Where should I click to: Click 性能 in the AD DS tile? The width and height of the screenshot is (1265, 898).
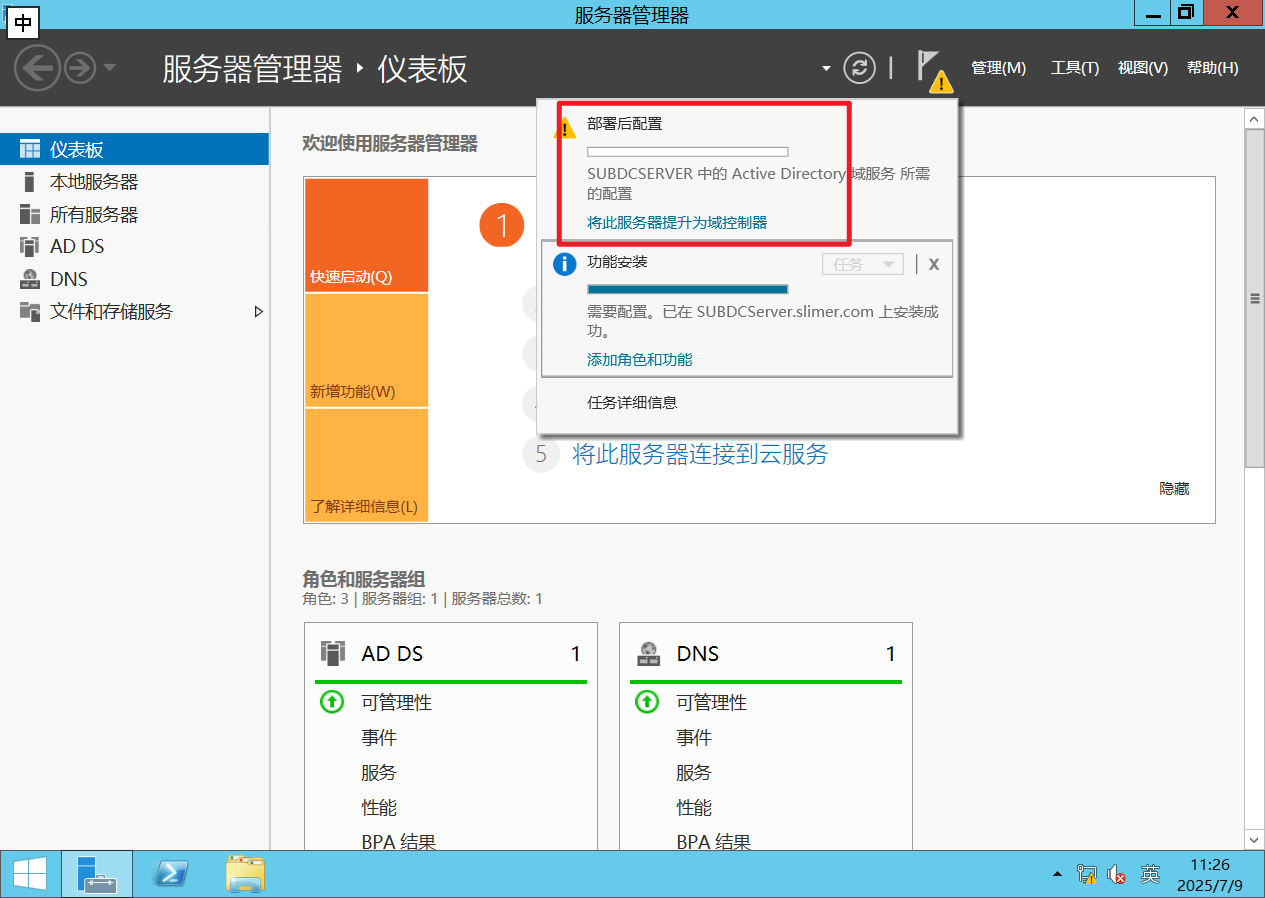379,807
